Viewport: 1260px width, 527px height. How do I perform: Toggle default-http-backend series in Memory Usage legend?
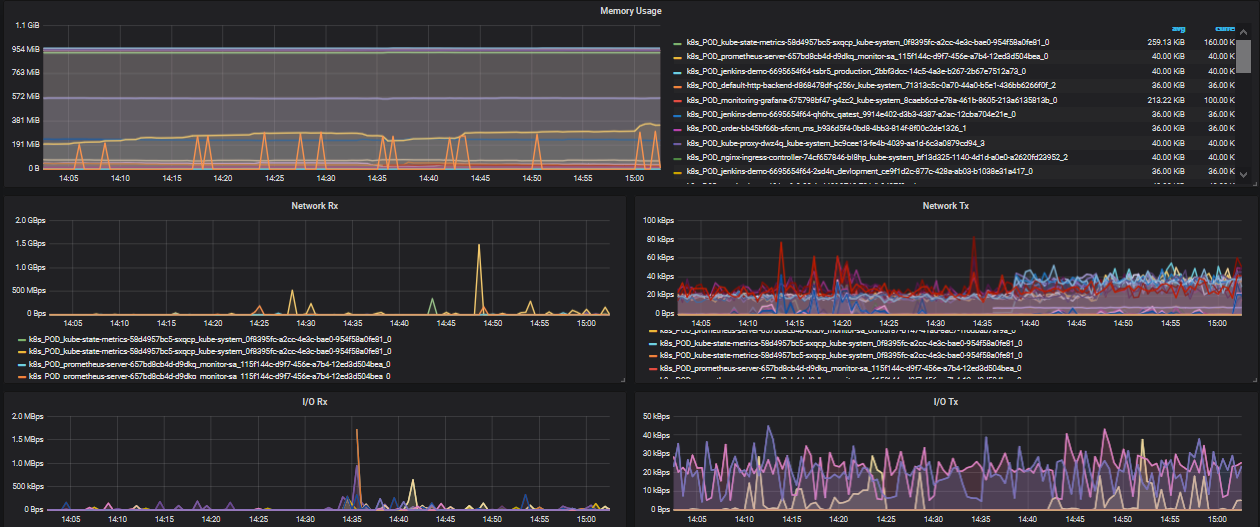pyautogui.click(x=870, y=86)
